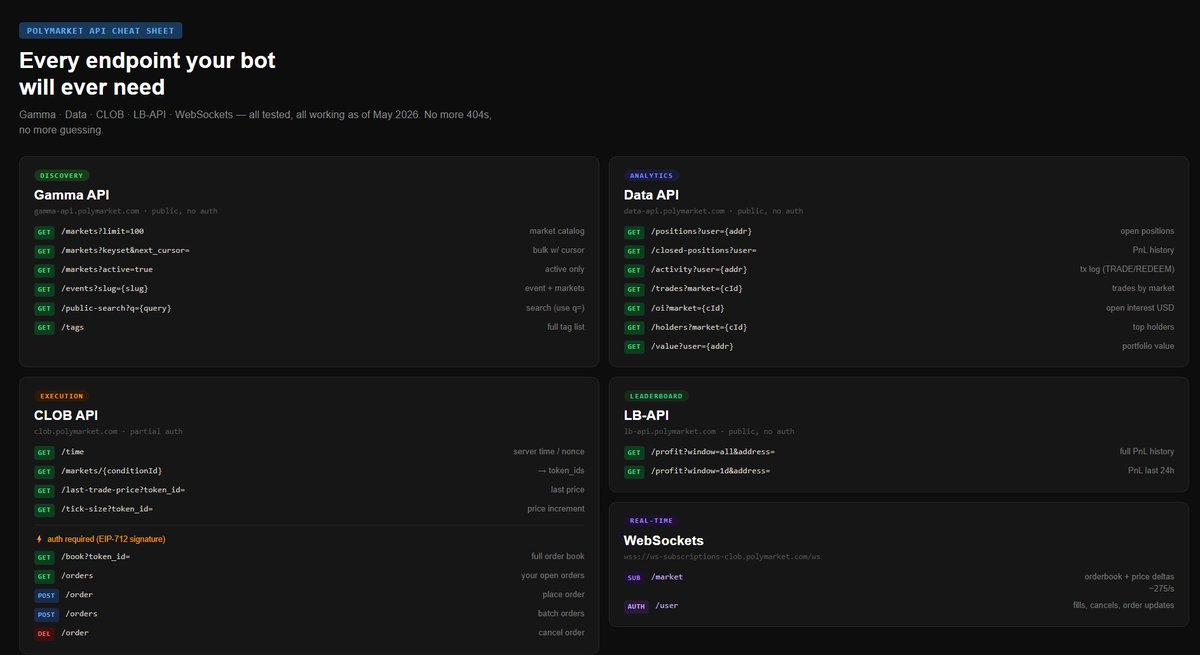The image size is (1200, 655).
Task: Select the /markets?active=true endpoint
Action: (x=107, y=269)
